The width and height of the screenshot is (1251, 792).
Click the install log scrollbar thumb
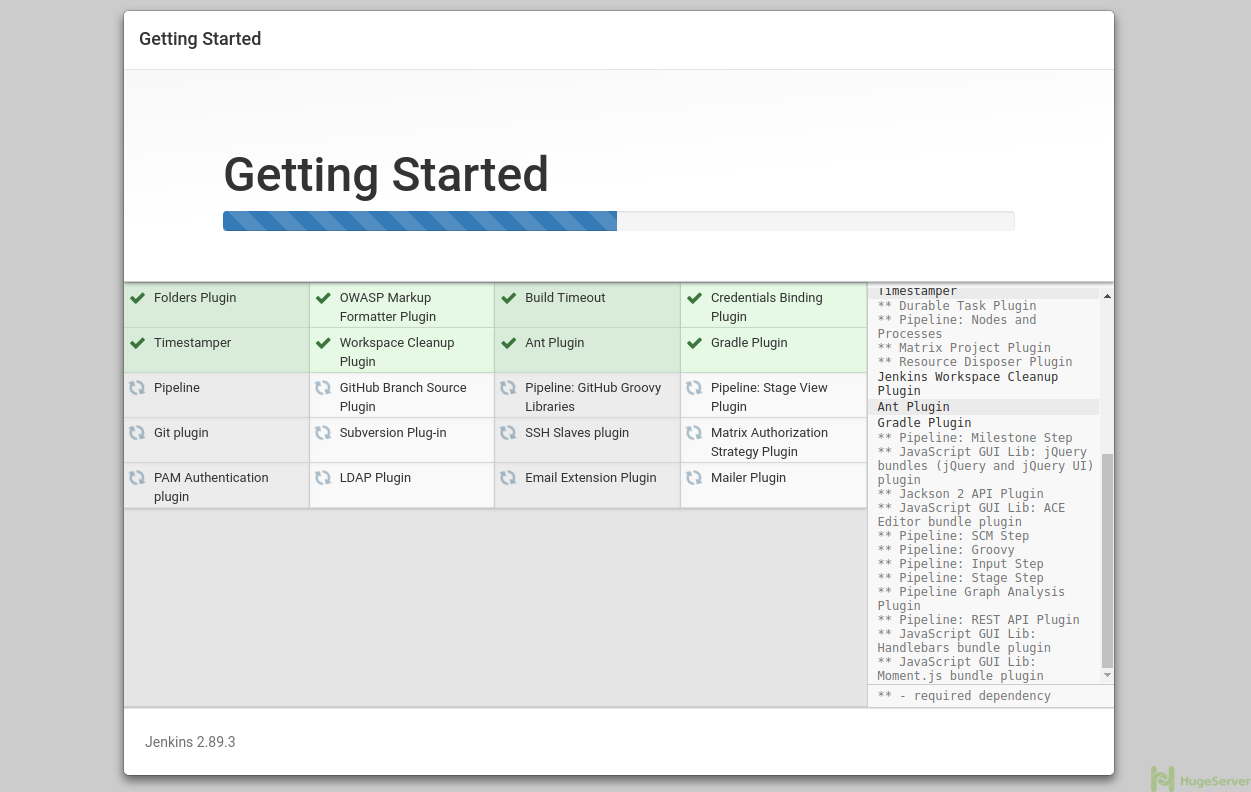coord(1106,560)
